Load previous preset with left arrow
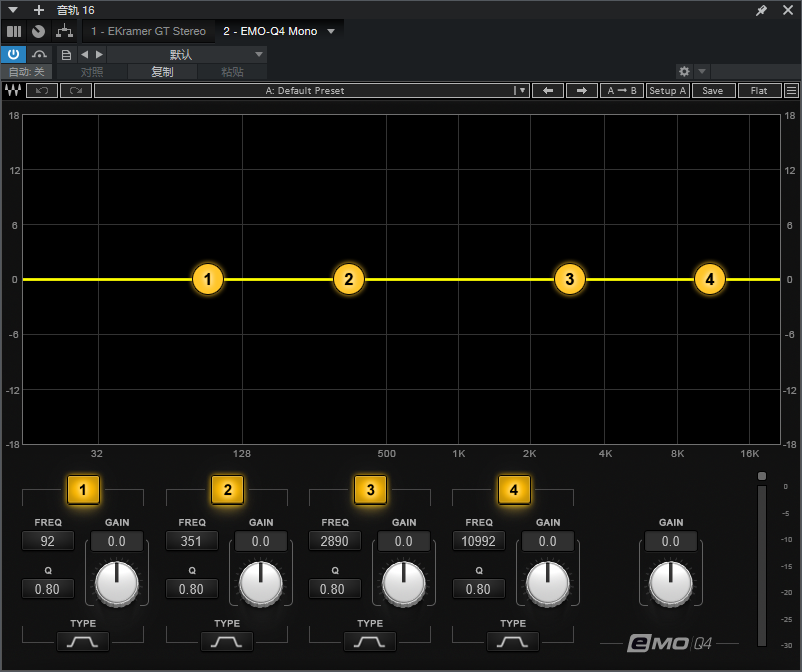The image size is (802, 672). coord(548,91)
